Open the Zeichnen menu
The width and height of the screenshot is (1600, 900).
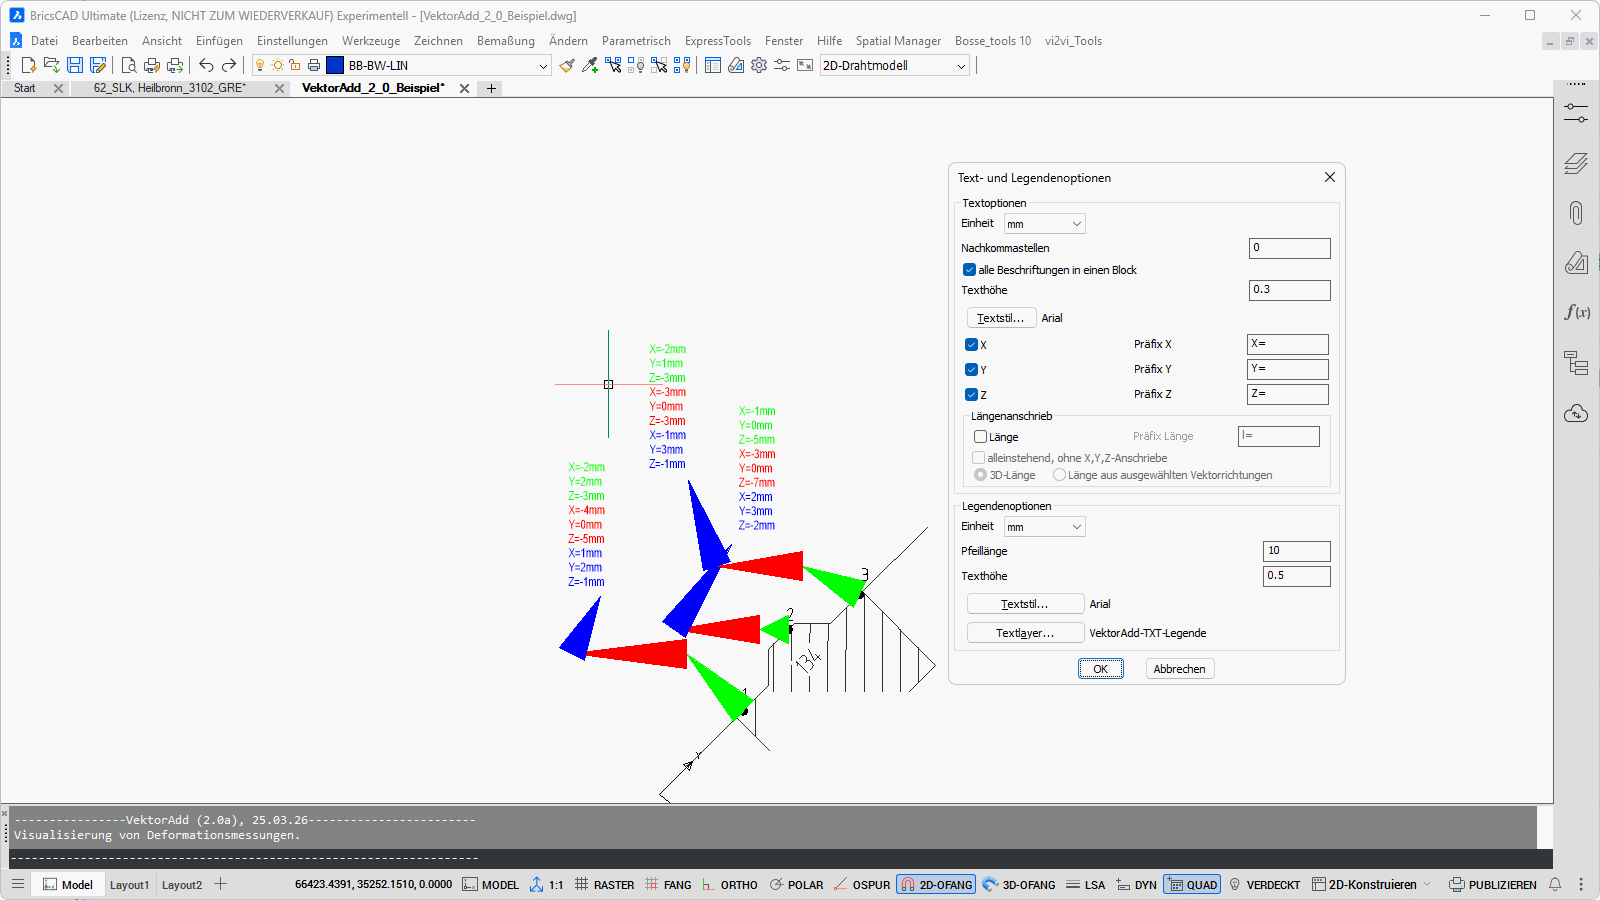(438, 41)
